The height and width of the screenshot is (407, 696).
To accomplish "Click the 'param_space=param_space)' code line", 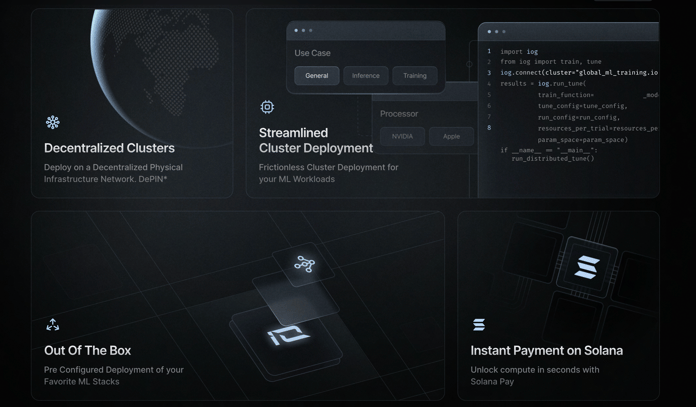I will [582, 140].
